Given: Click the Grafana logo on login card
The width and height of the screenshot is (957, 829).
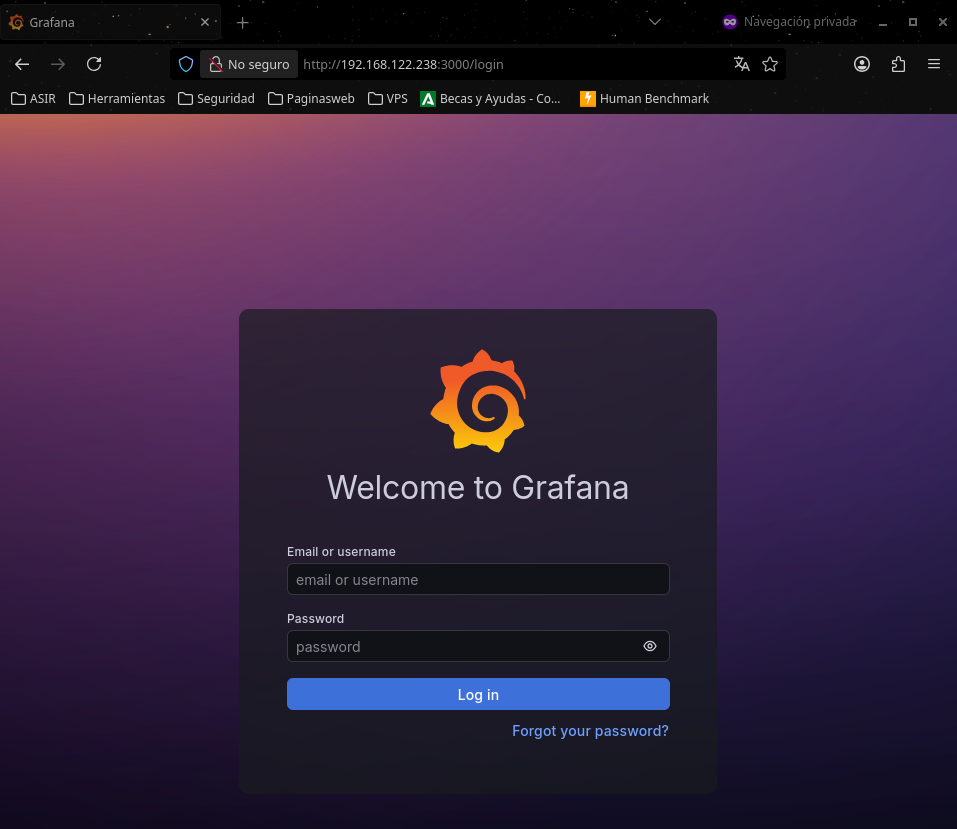Looking at the screenshot, I should click(x=478, y=401).
